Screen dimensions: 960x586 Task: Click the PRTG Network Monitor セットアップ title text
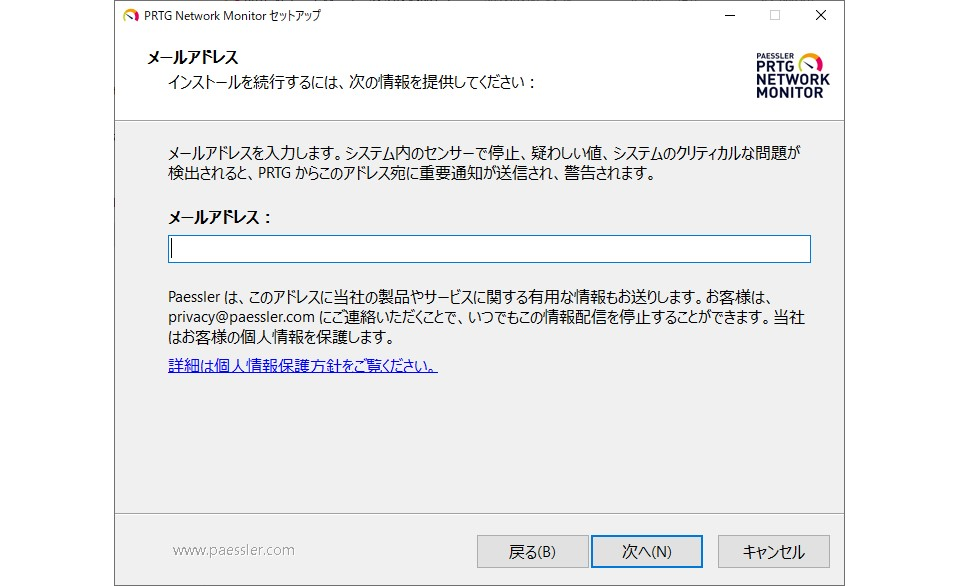pyautogui.click(x=232, y=15)
